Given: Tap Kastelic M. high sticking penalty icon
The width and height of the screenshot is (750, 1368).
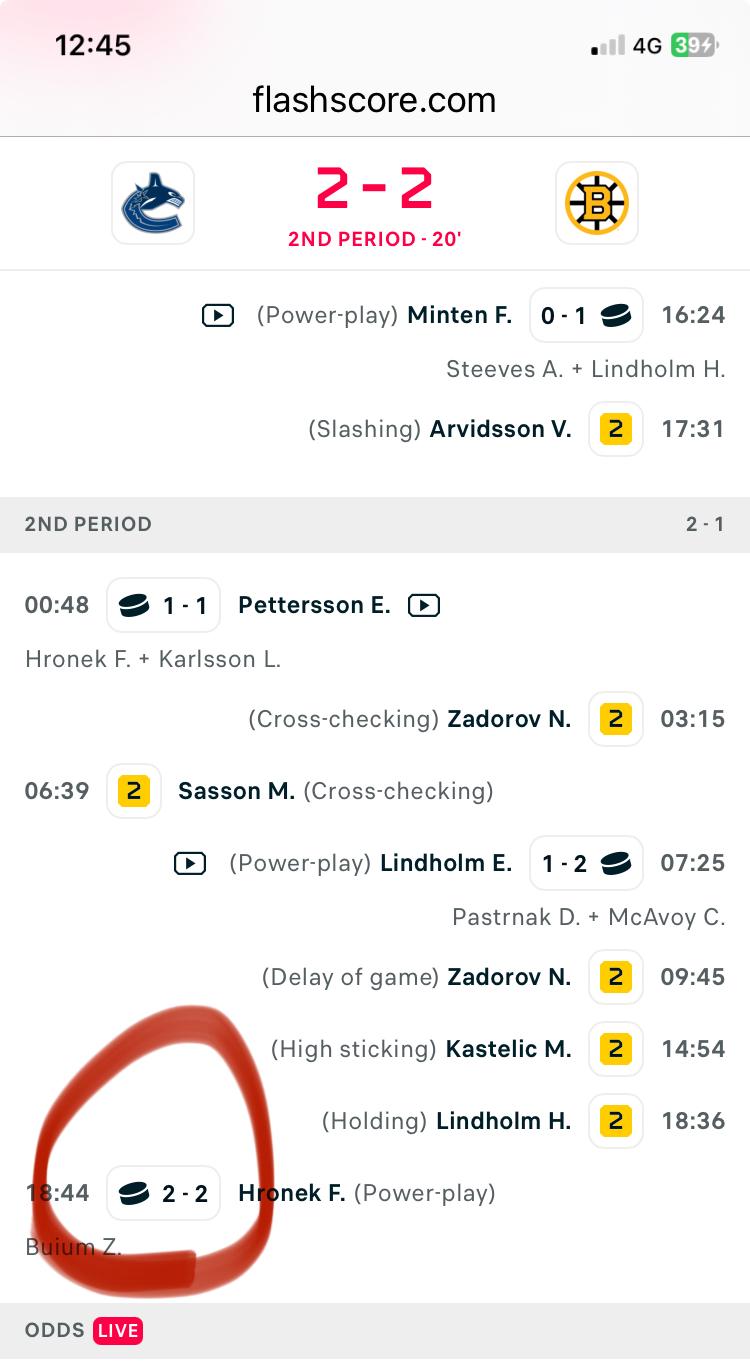Looking at the screenshot, I should point(615,1049).
